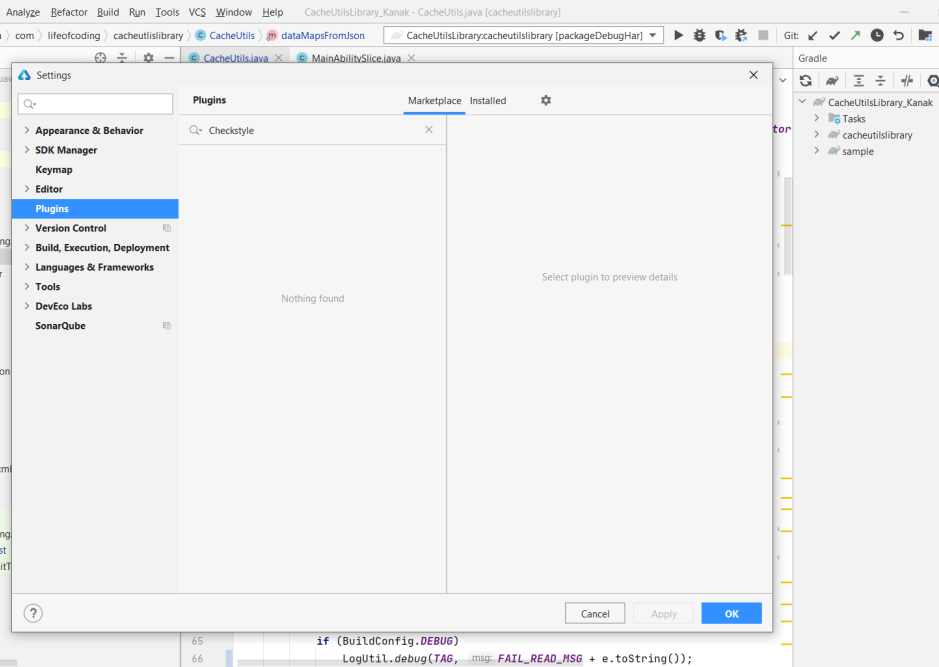Show Git history clock icon

coord(877,35)
